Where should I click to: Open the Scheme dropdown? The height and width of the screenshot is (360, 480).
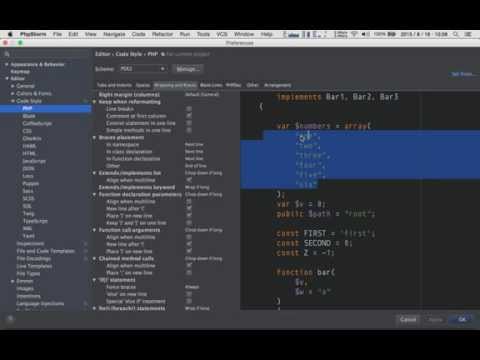142,69
